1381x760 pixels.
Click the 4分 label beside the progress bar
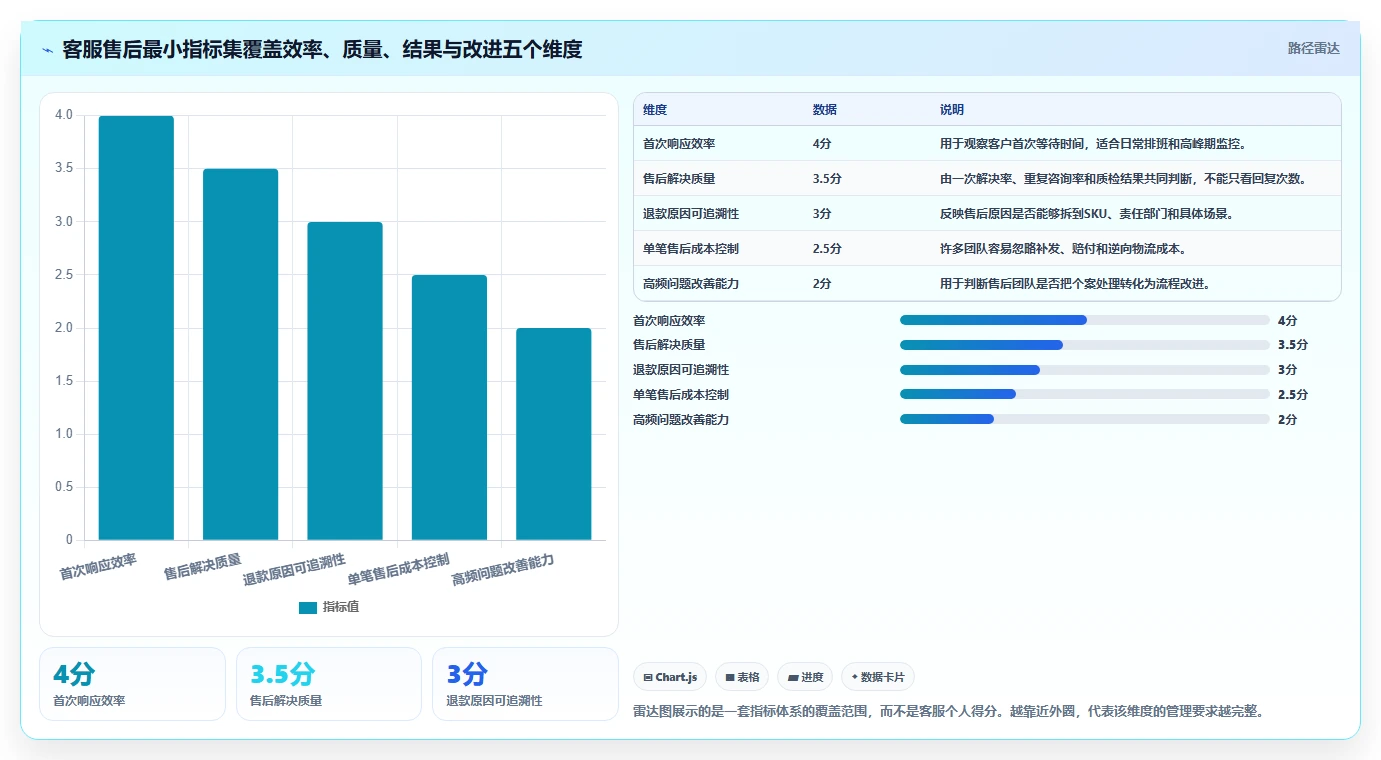click(1287, 321)
